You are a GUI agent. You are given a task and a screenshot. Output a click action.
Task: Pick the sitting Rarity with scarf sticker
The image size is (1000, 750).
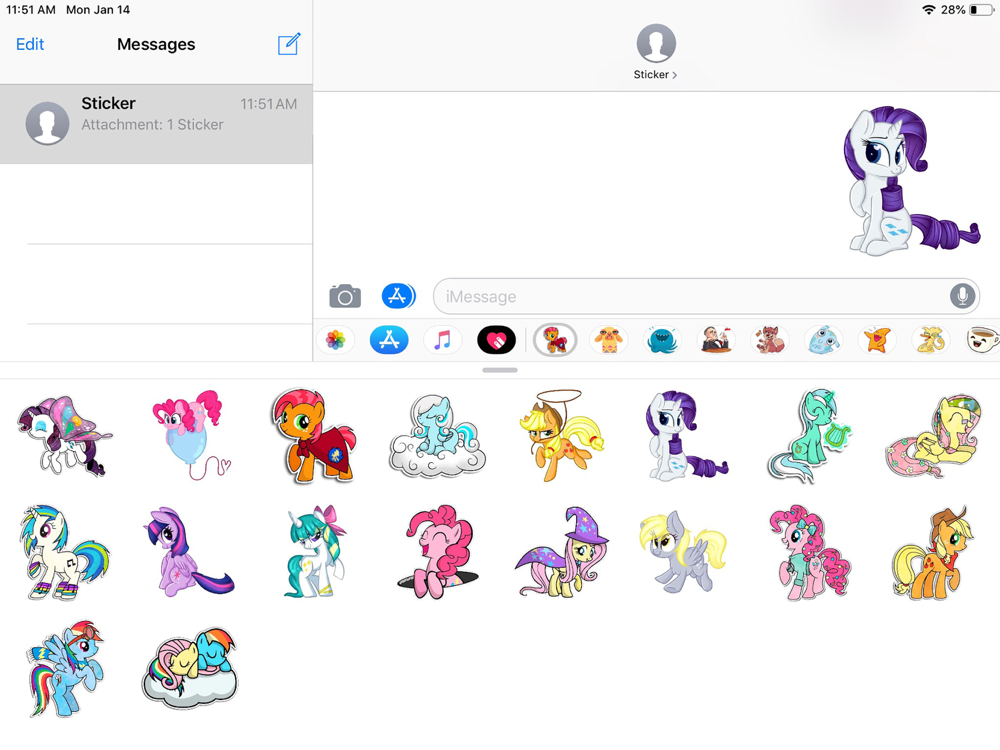[686, 435]
